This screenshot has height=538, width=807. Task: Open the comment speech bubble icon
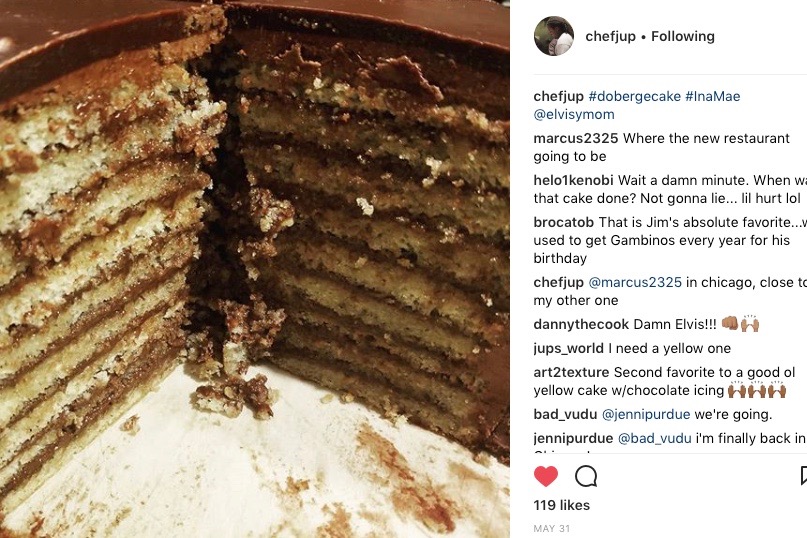(586, 476)
